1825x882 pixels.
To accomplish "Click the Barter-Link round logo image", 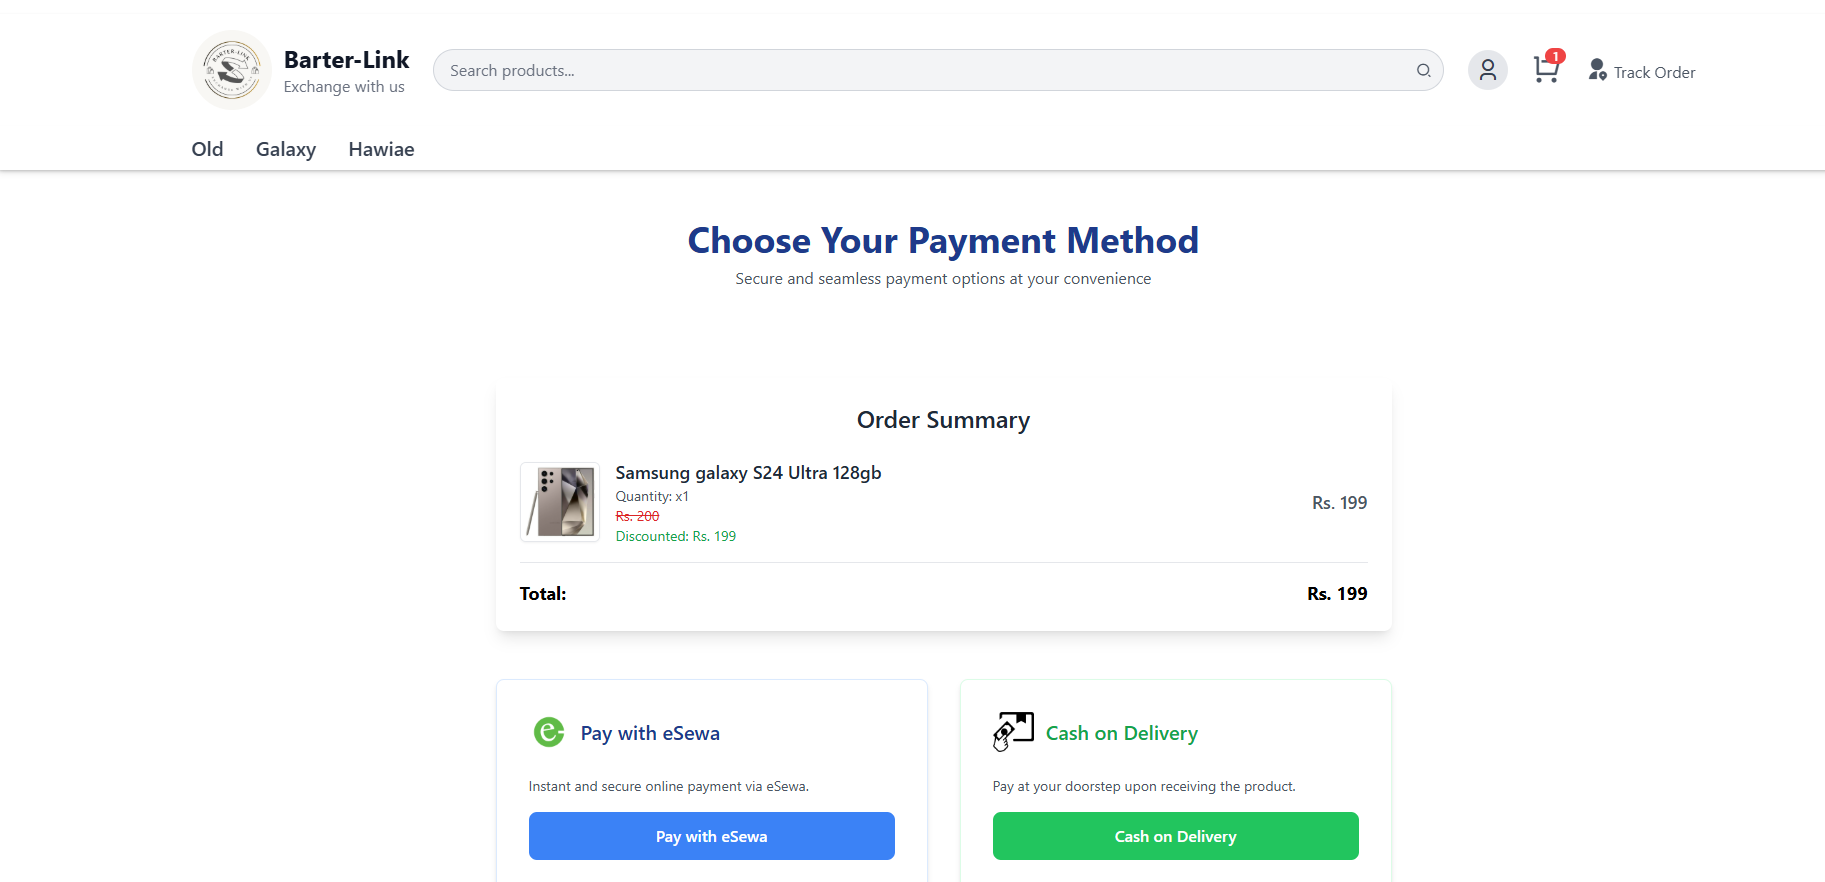I will click(232, 70).
